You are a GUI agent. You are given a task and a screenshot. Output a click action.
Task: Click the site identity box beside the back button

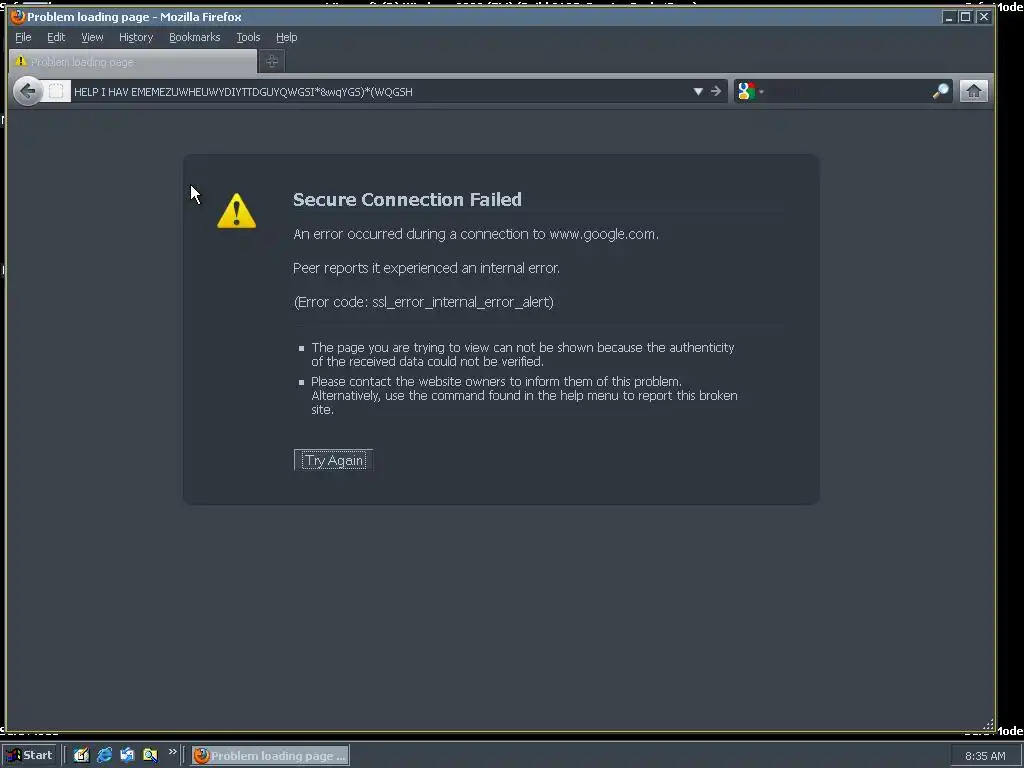[x=56, y=91]
